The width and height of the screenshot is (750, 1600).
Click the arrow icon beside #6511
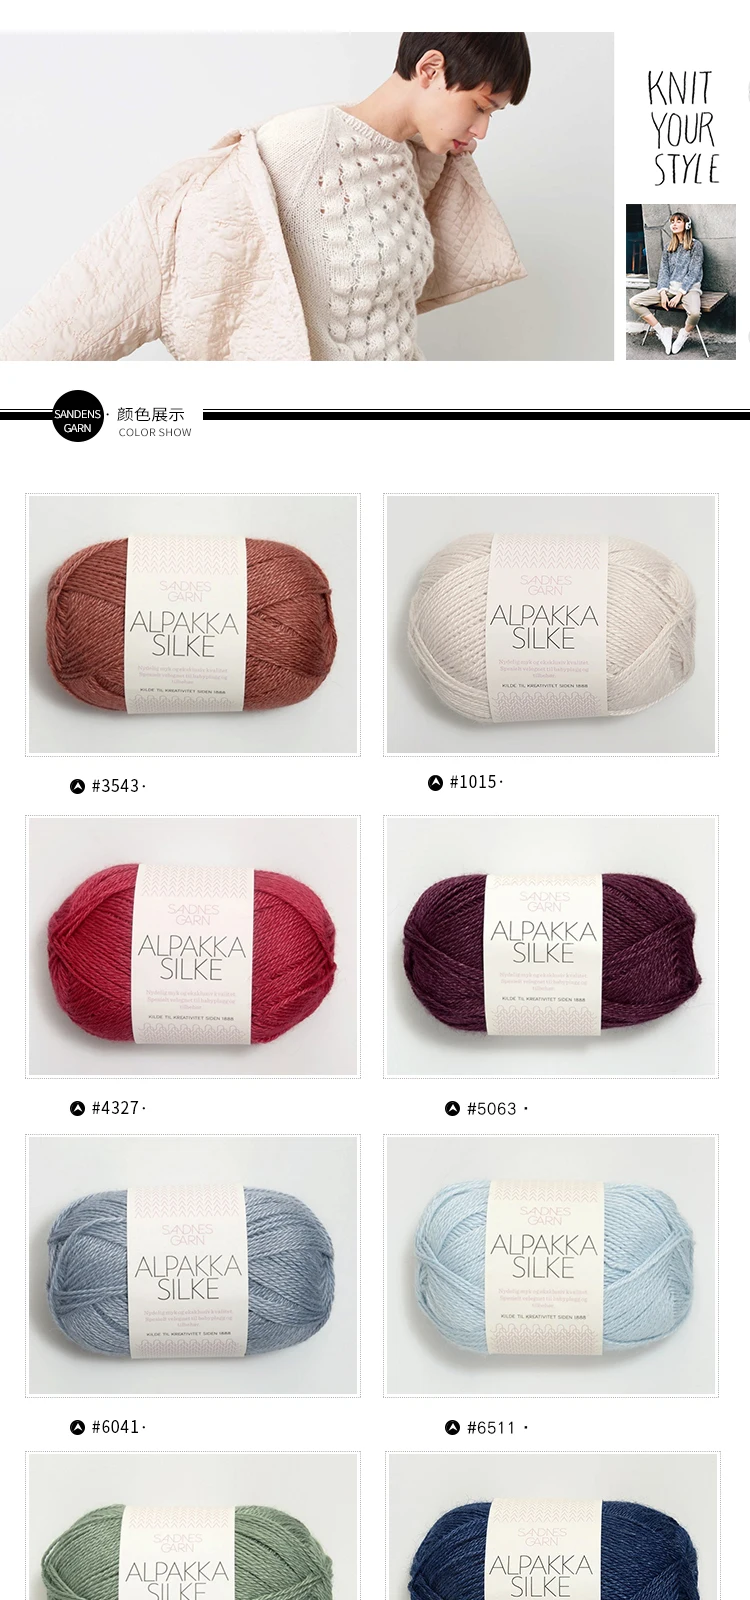click(x=452, y=1428)
